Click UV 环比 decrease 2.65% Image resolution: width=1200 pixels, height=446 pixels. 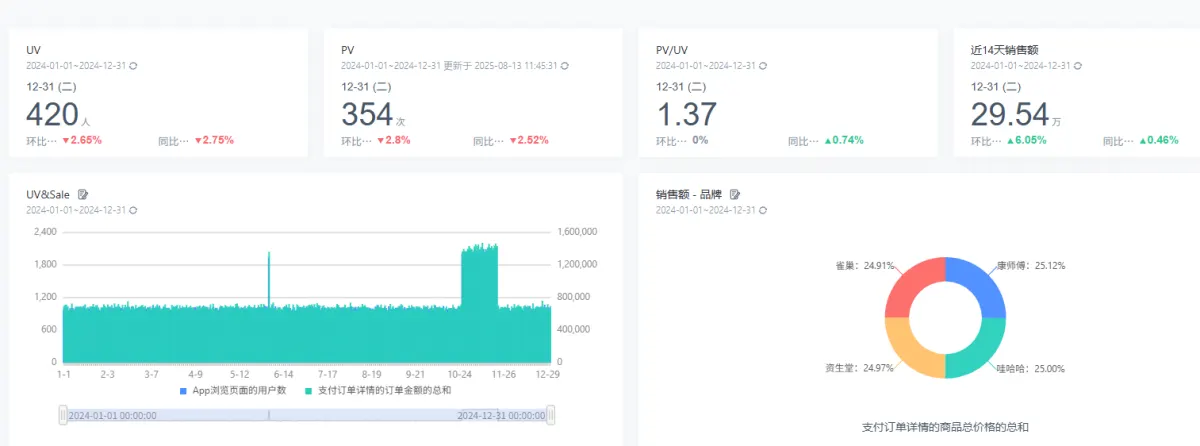click(x=82, y=140)
